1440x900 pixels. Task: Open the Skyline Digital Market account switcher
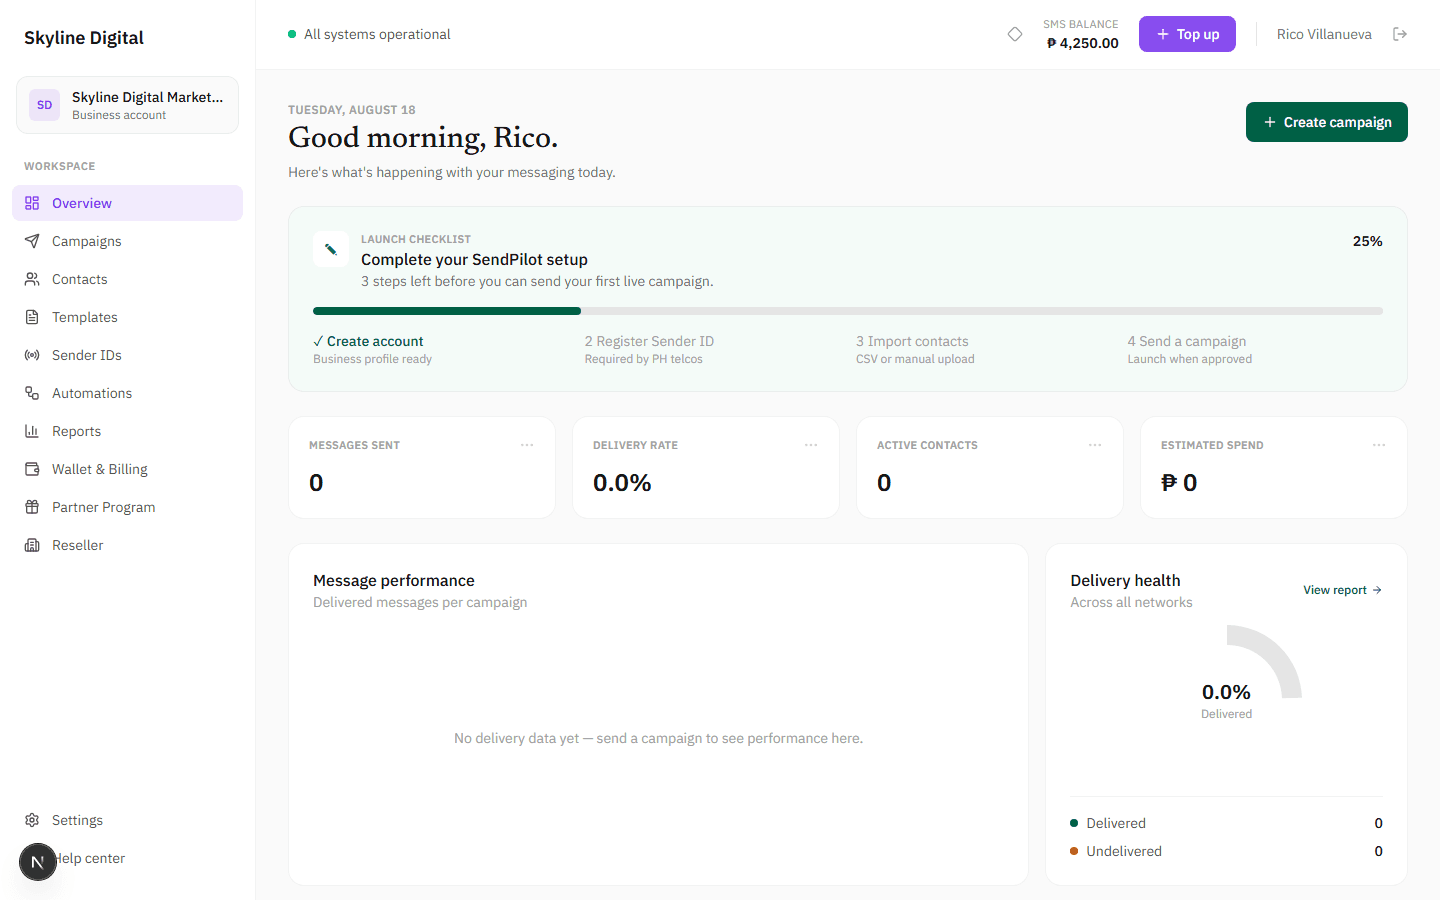(128, 105)
